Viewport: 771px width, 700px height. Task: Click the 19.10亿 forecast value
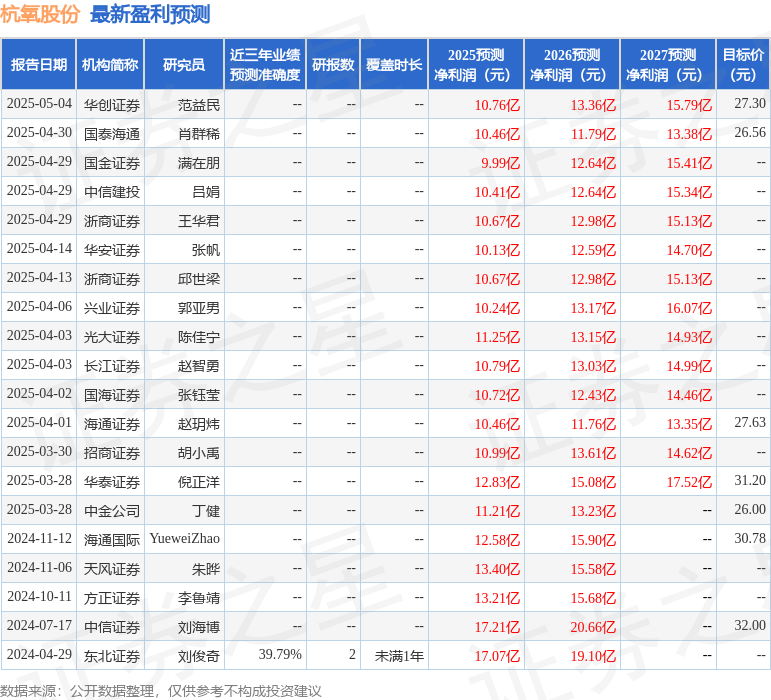[593, 656]
